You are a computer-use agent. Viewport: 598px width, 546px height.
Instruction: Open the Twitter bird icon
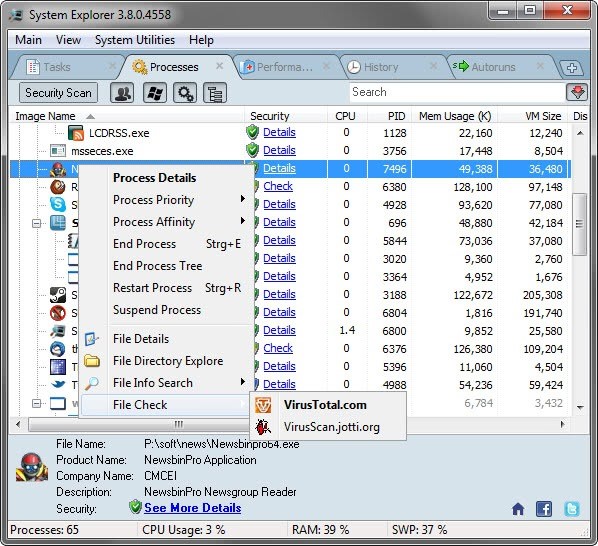[x=572, y=509]
